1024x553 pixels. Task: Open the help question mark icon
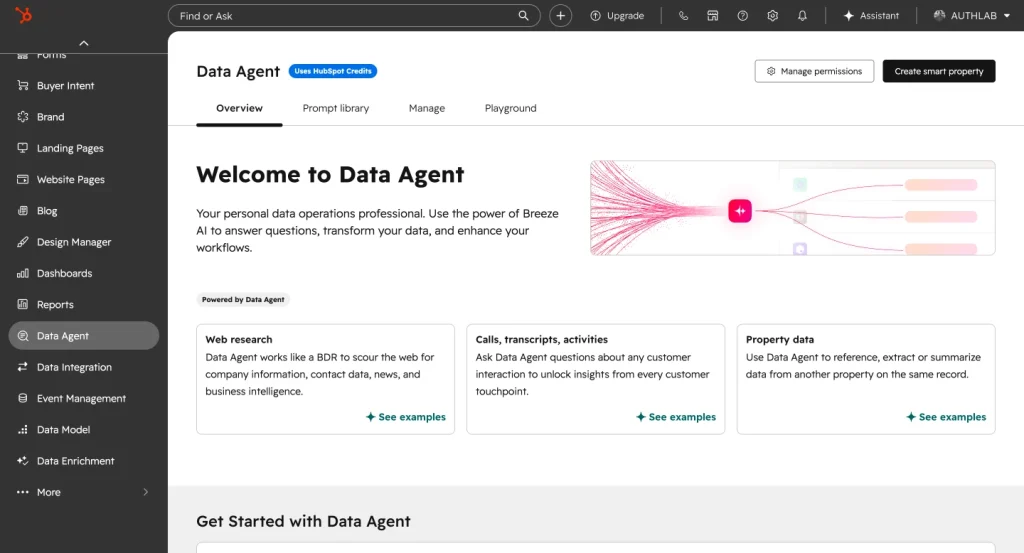click(743, 16)
